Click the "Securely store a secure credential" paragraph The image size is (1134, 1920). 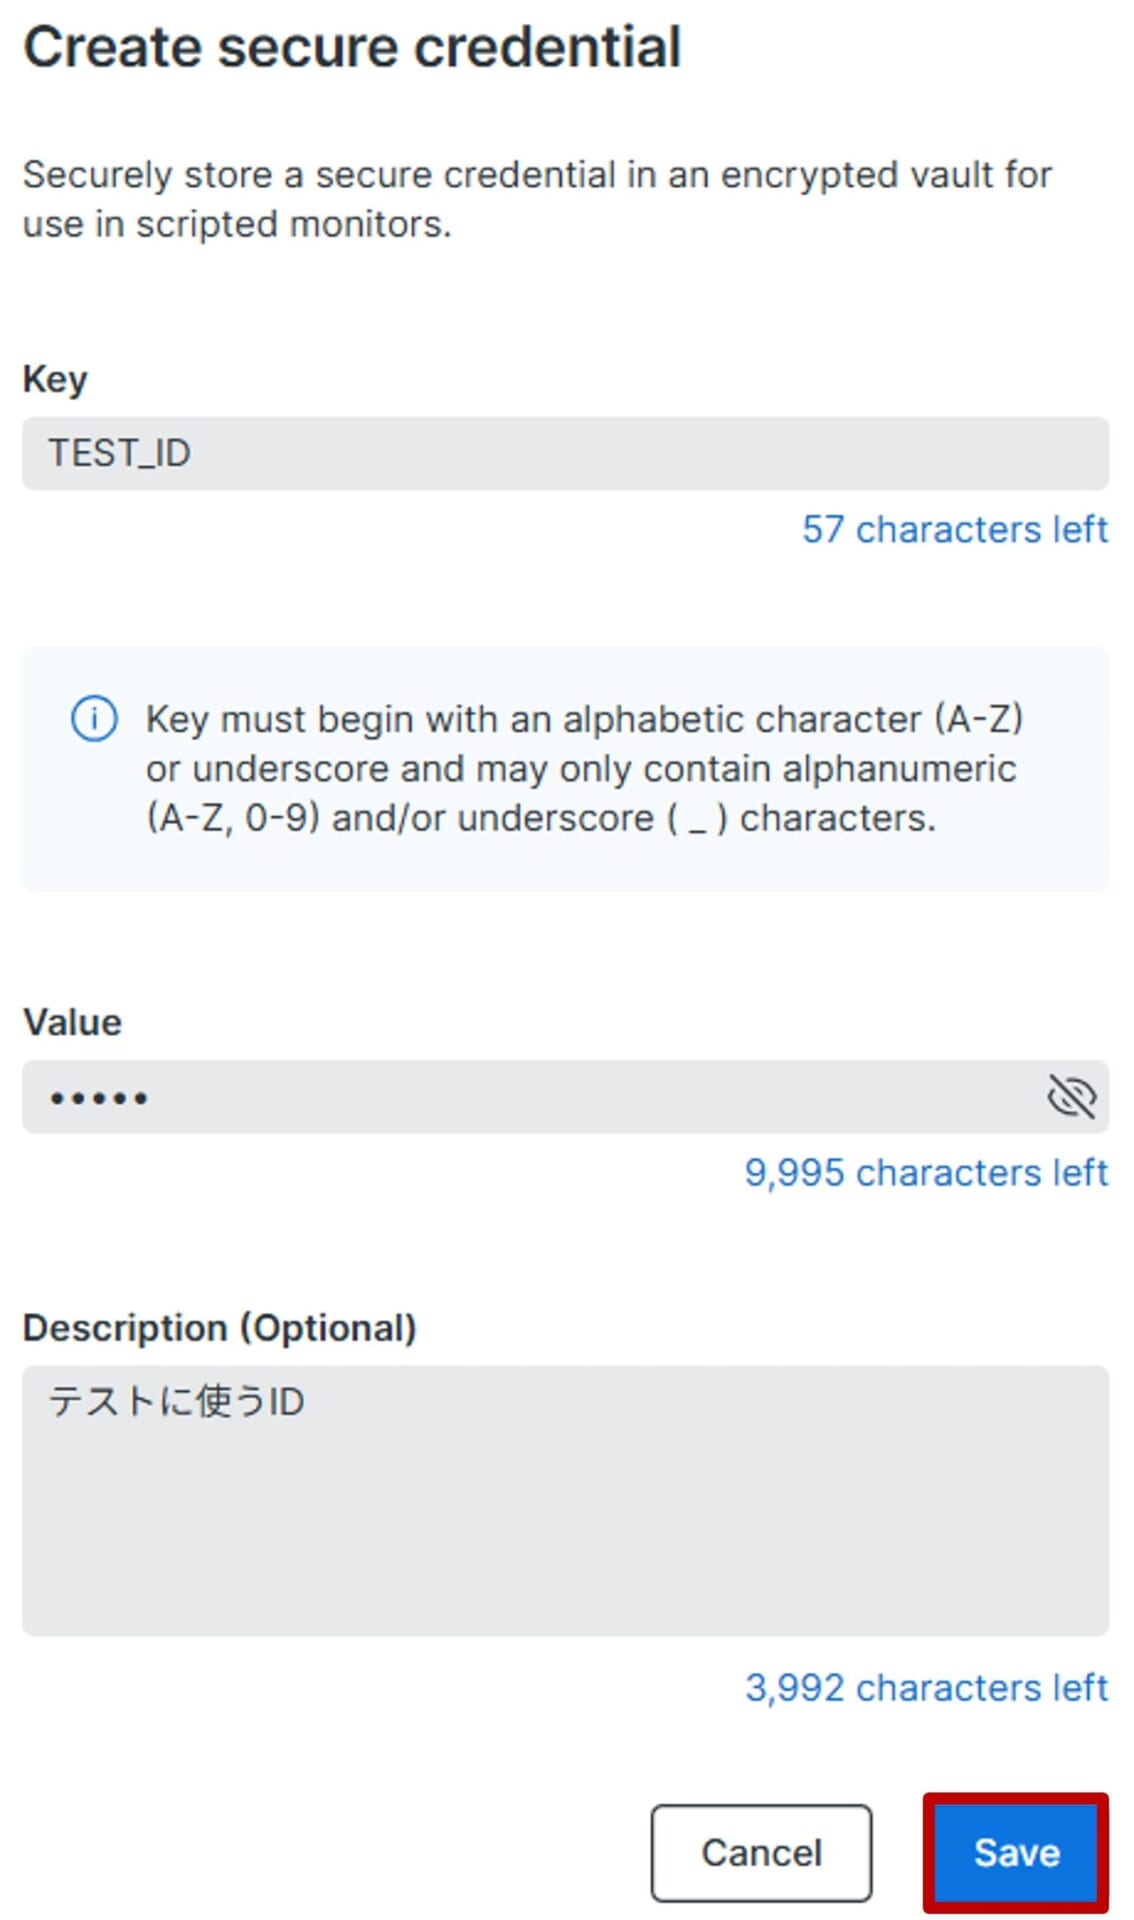[536, 199]
